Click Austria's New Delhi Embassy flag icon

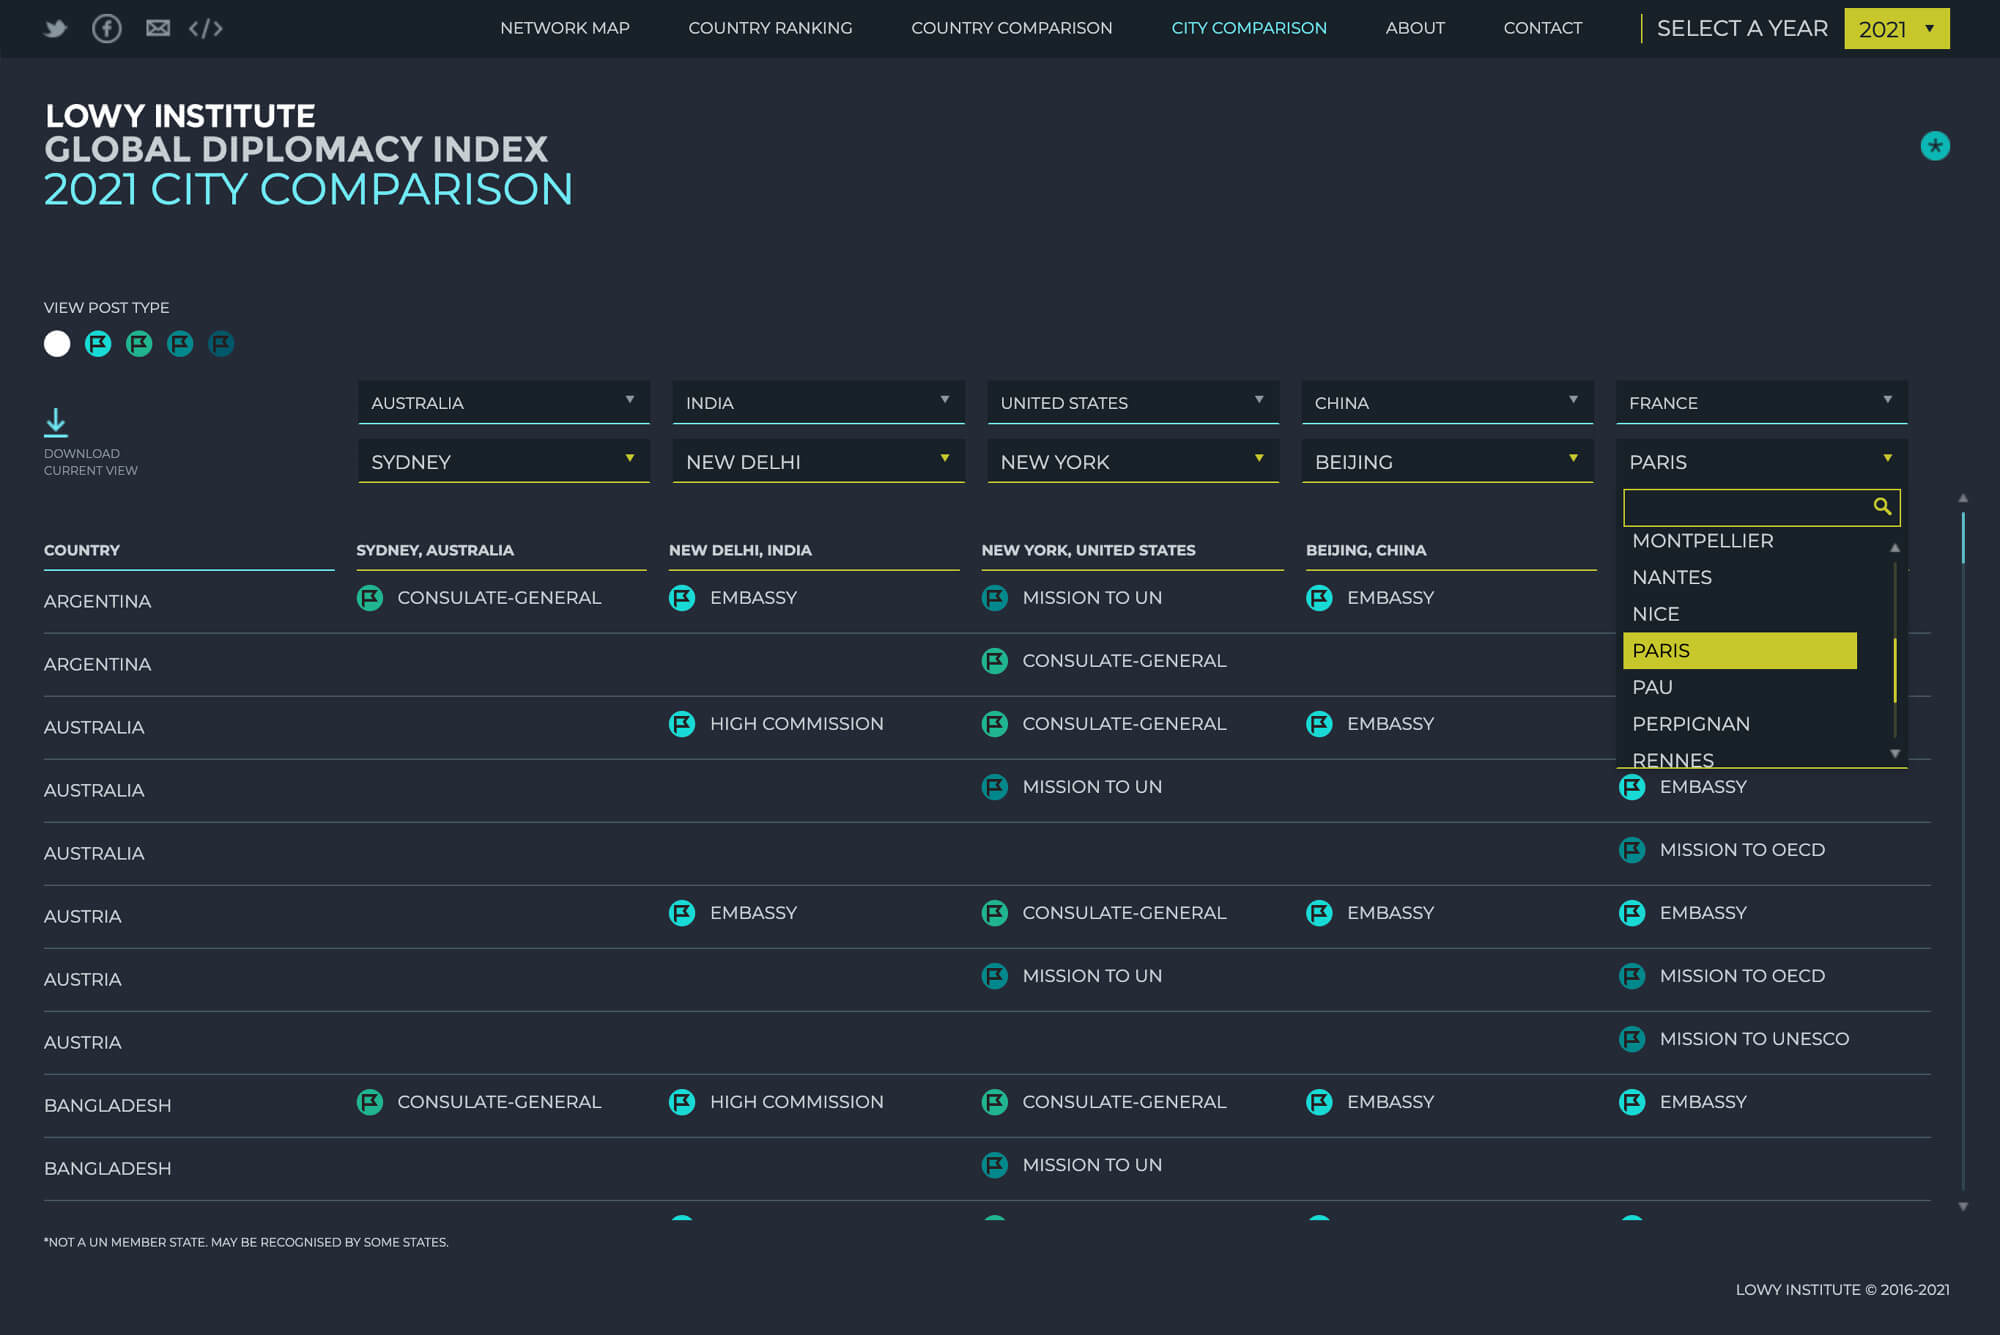pos(682,913)
